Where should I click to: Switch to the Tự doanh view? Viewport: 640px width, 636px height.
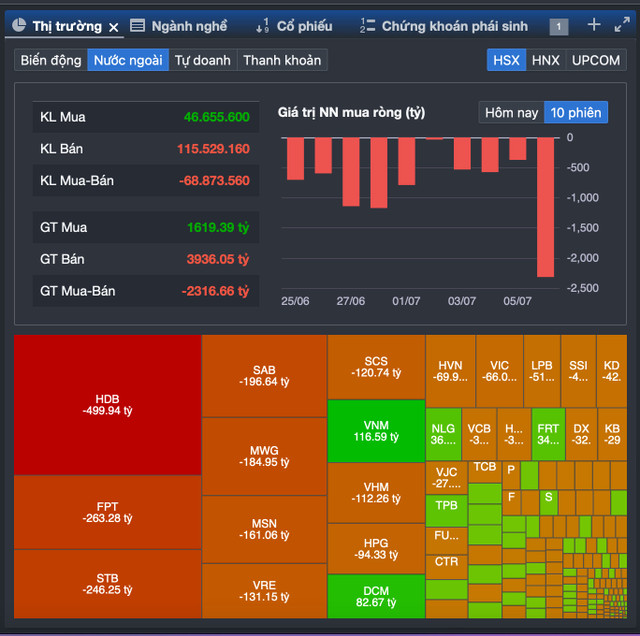[202, 60]
